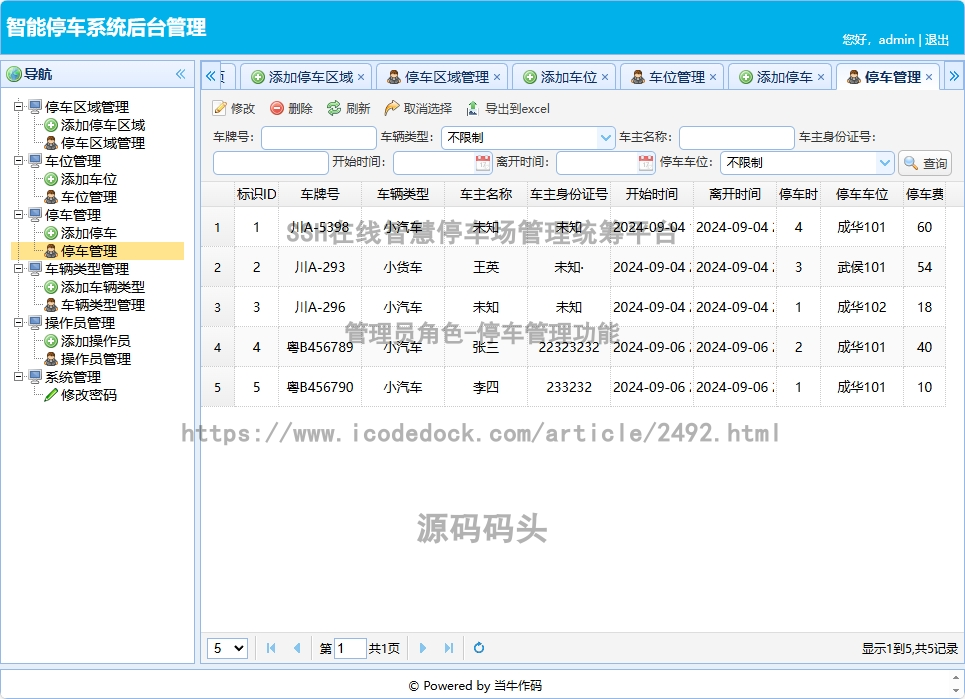Focus the 开始时间 date input
This screenshot has height=699, width=965.
(434, 162)
